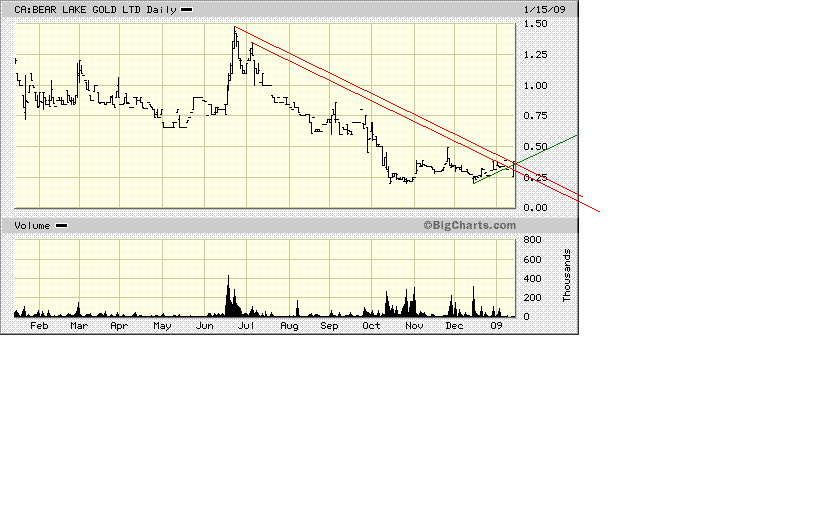Click the Mar month label

[79, 326]
